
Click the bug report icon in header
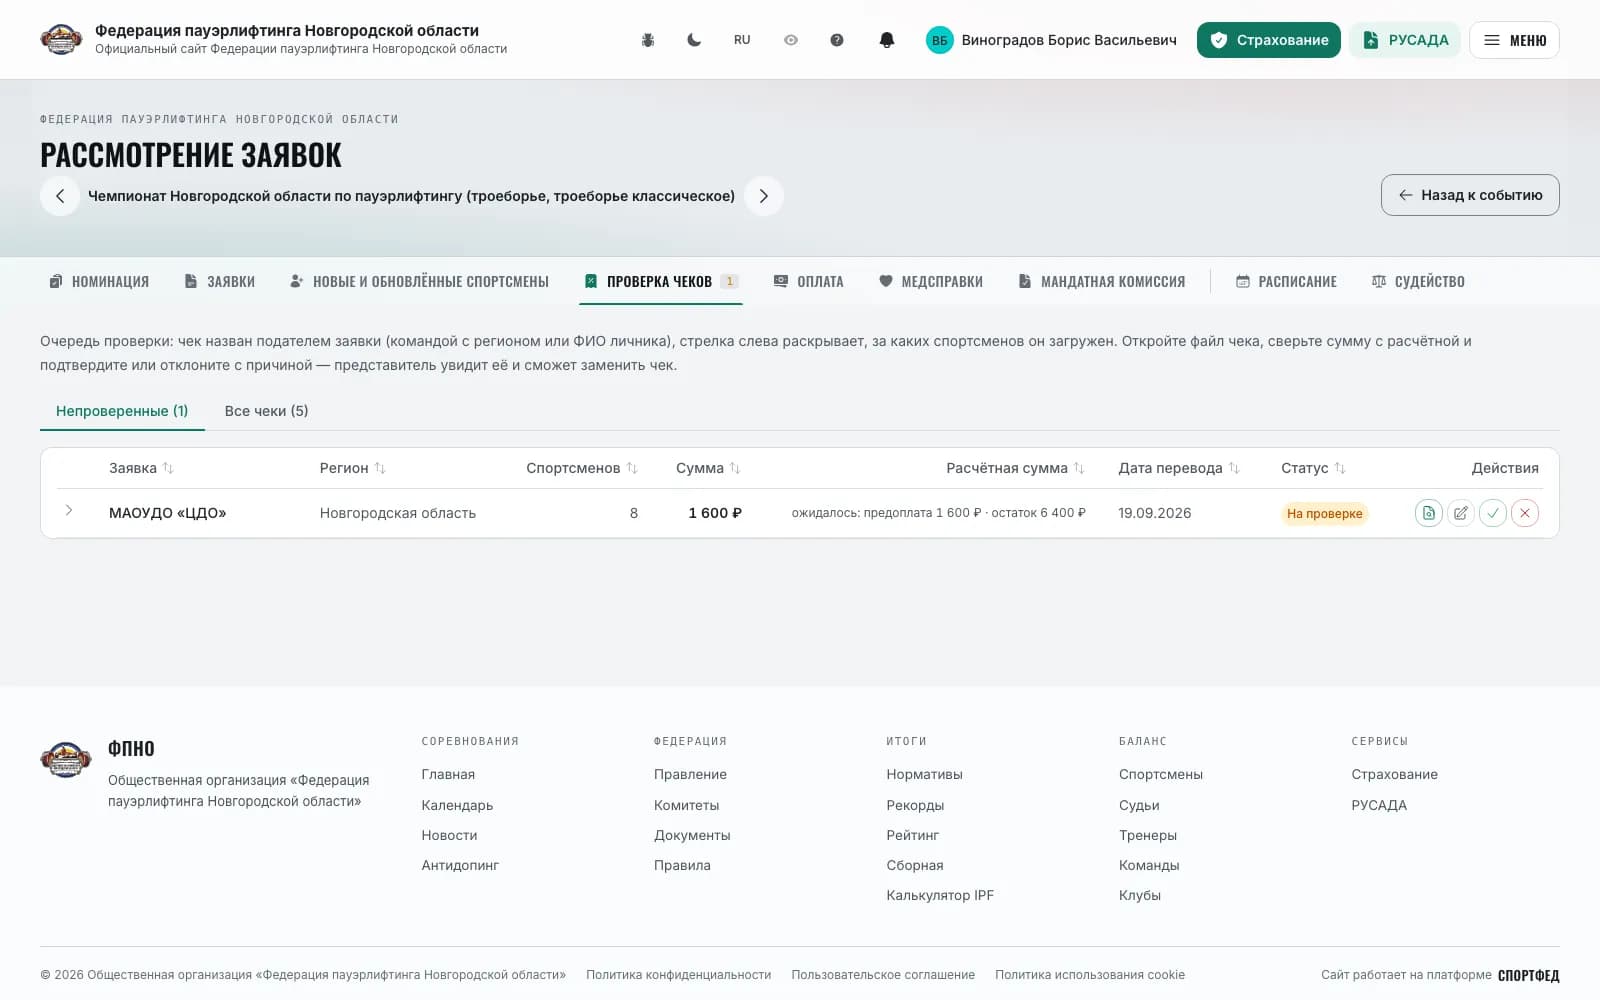648,40
